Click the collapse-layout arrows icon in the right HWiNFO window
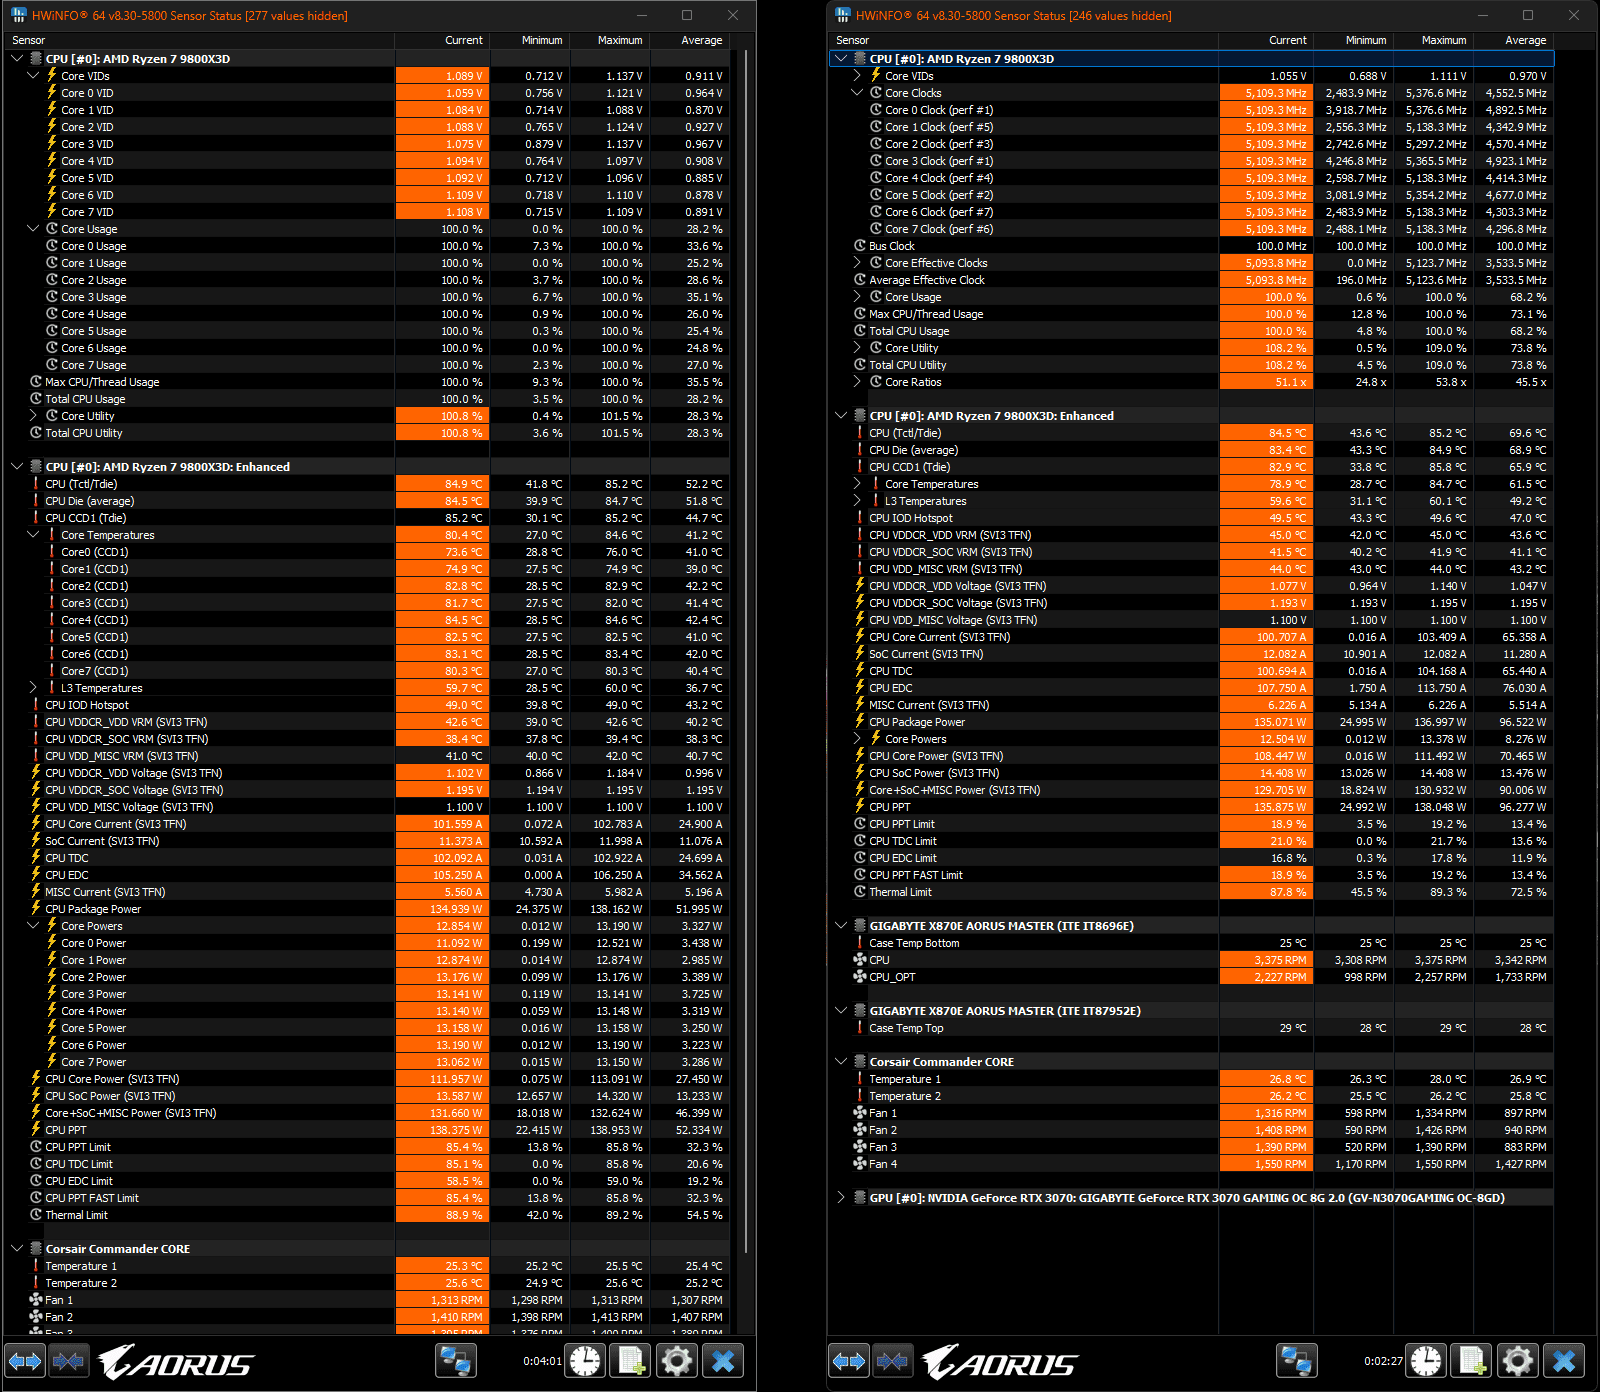 892,1361
